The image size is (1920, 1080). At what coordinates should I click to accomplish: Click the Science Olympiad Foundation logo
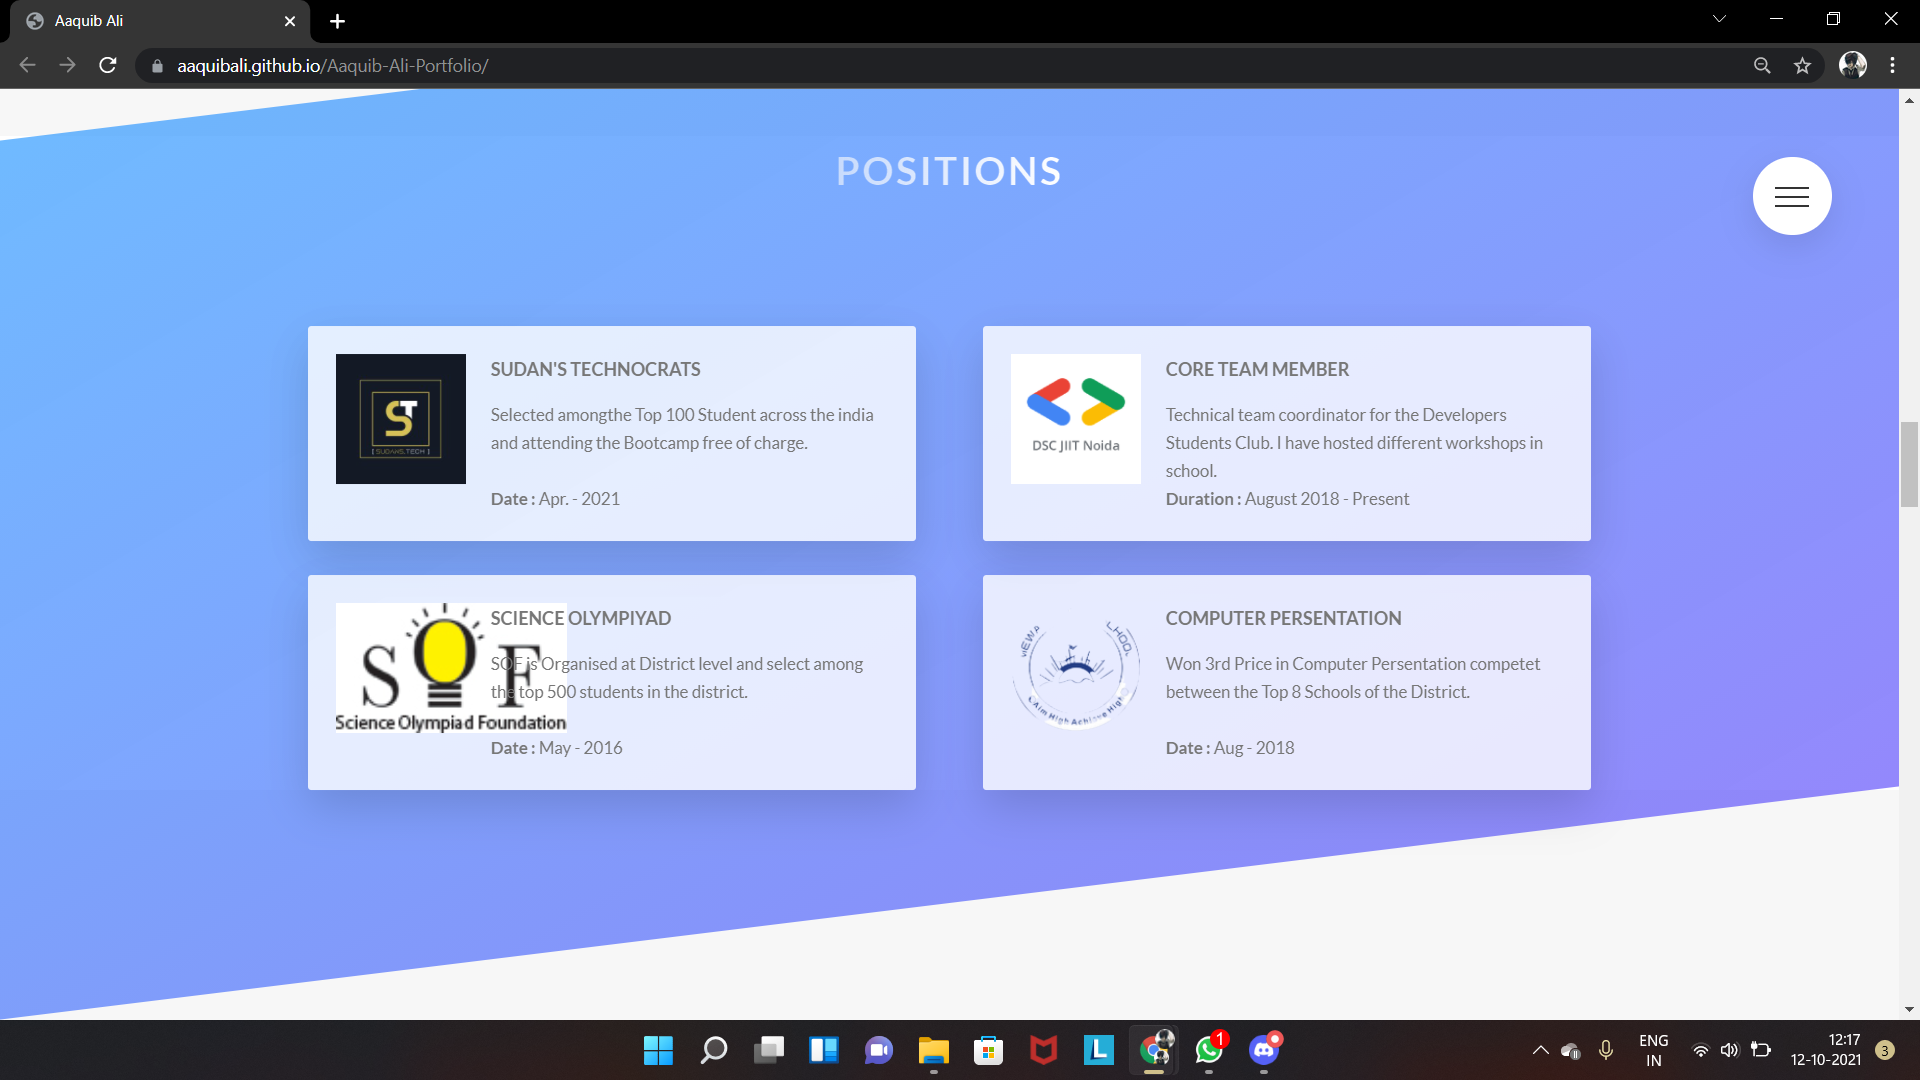[450, 668]
